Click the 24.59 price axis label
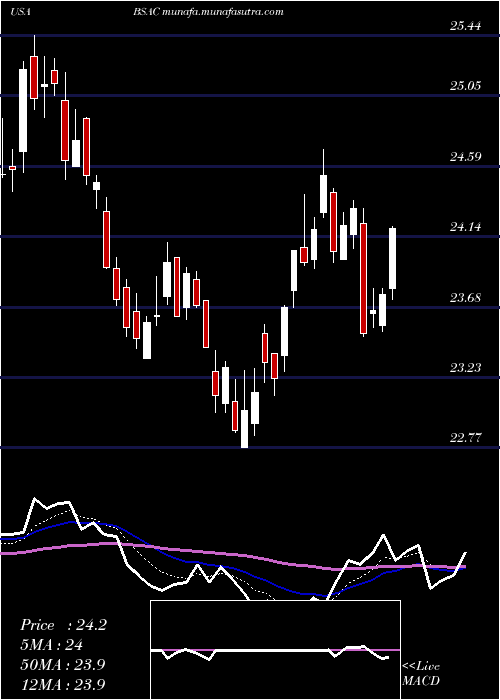The width and height of the screenshot is (500, 700). point(465,156)
